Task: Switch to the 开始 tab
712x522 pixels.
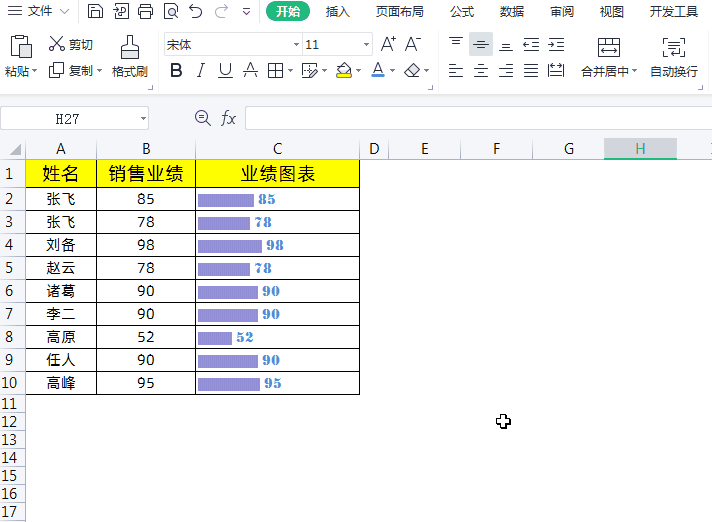Action: pyautogui.click(x=288, y=11)
